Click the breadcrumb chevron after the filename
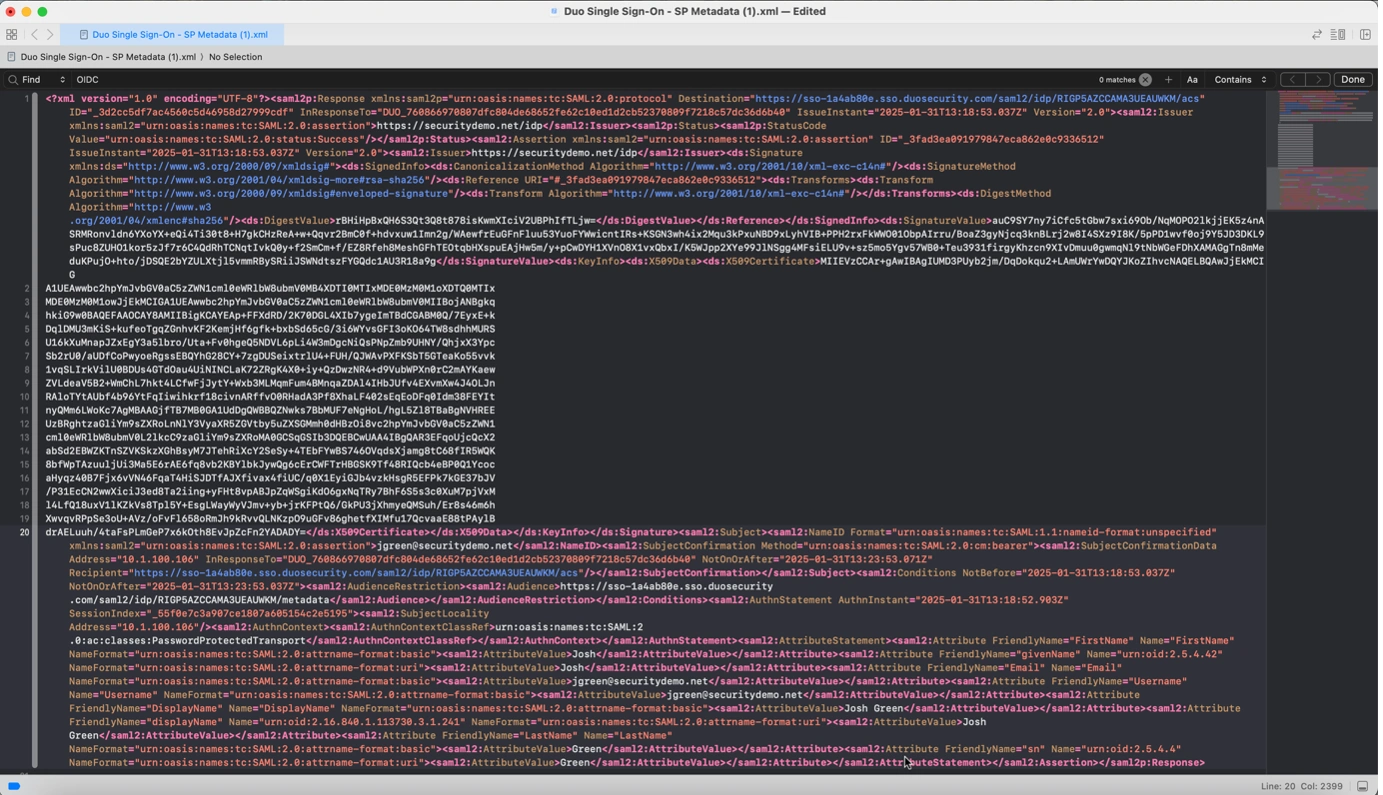The image size is (1383, 795). (199, 57)
